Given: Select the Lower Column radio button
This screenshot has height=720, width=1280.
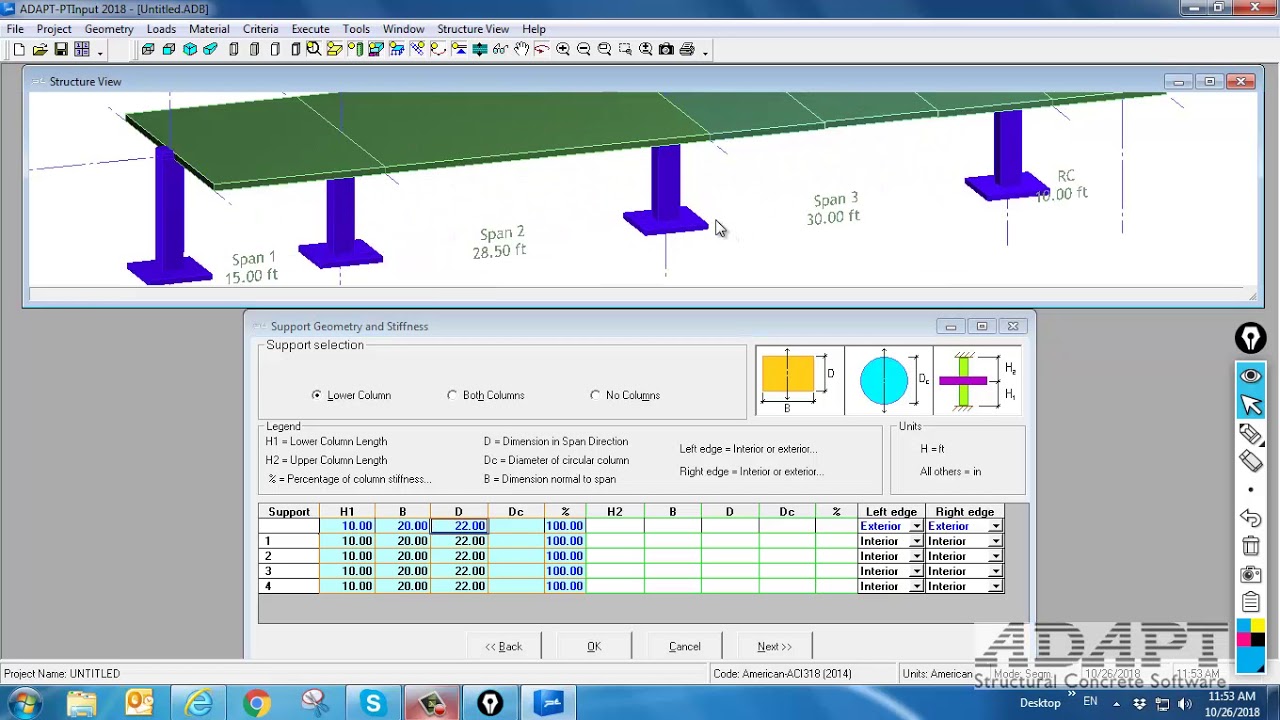Looking at the screenshot, I should coord(317,395).
